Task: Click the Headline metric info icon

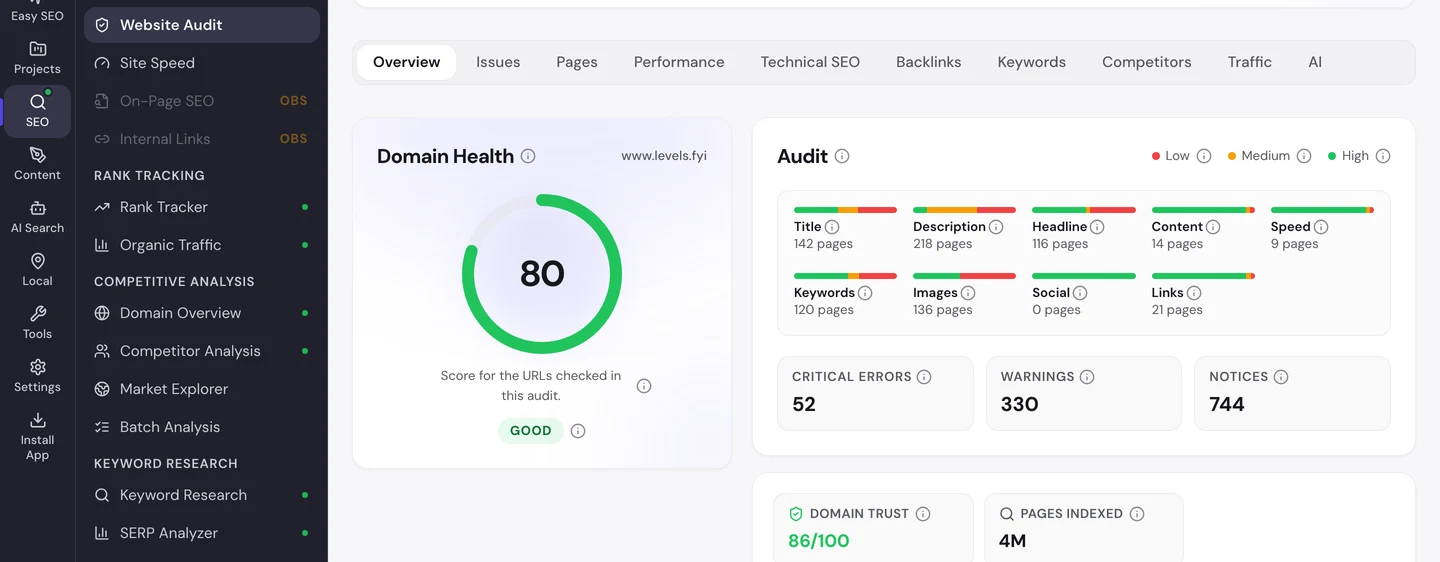Action: 1097,227
